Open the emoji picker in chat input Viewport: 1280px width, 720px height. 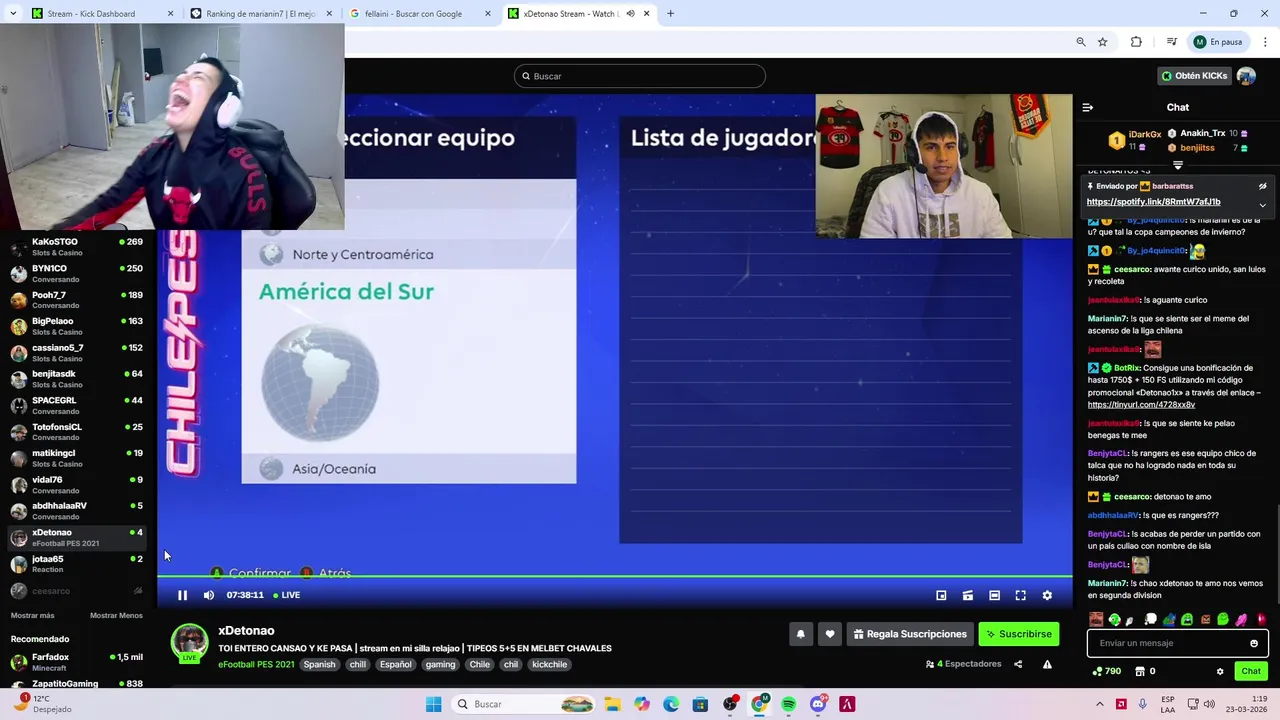(x=1254, y=643)
